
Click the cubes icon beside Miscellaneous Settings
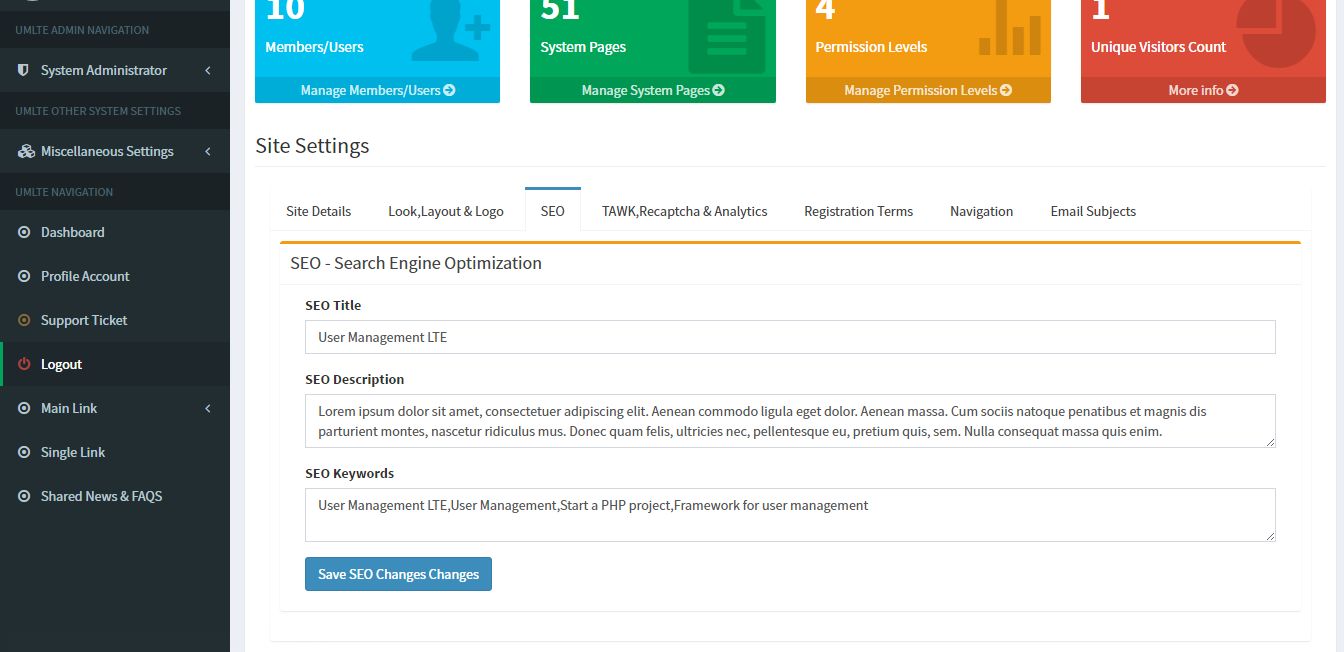[26, 152]
